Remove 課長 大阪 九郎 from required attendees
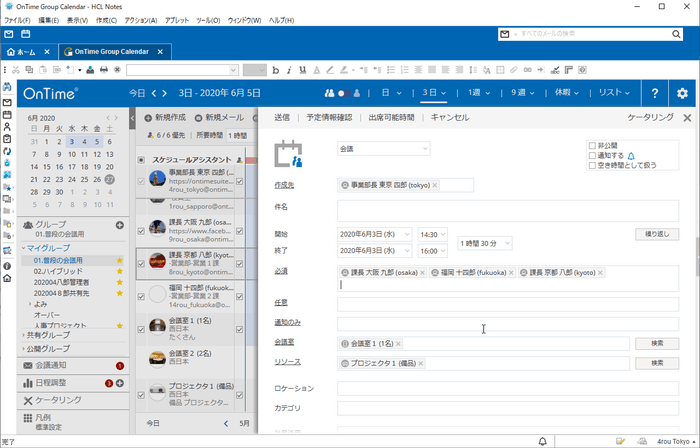700x448 pixels. pyautogui.click(x=422, y=272)
